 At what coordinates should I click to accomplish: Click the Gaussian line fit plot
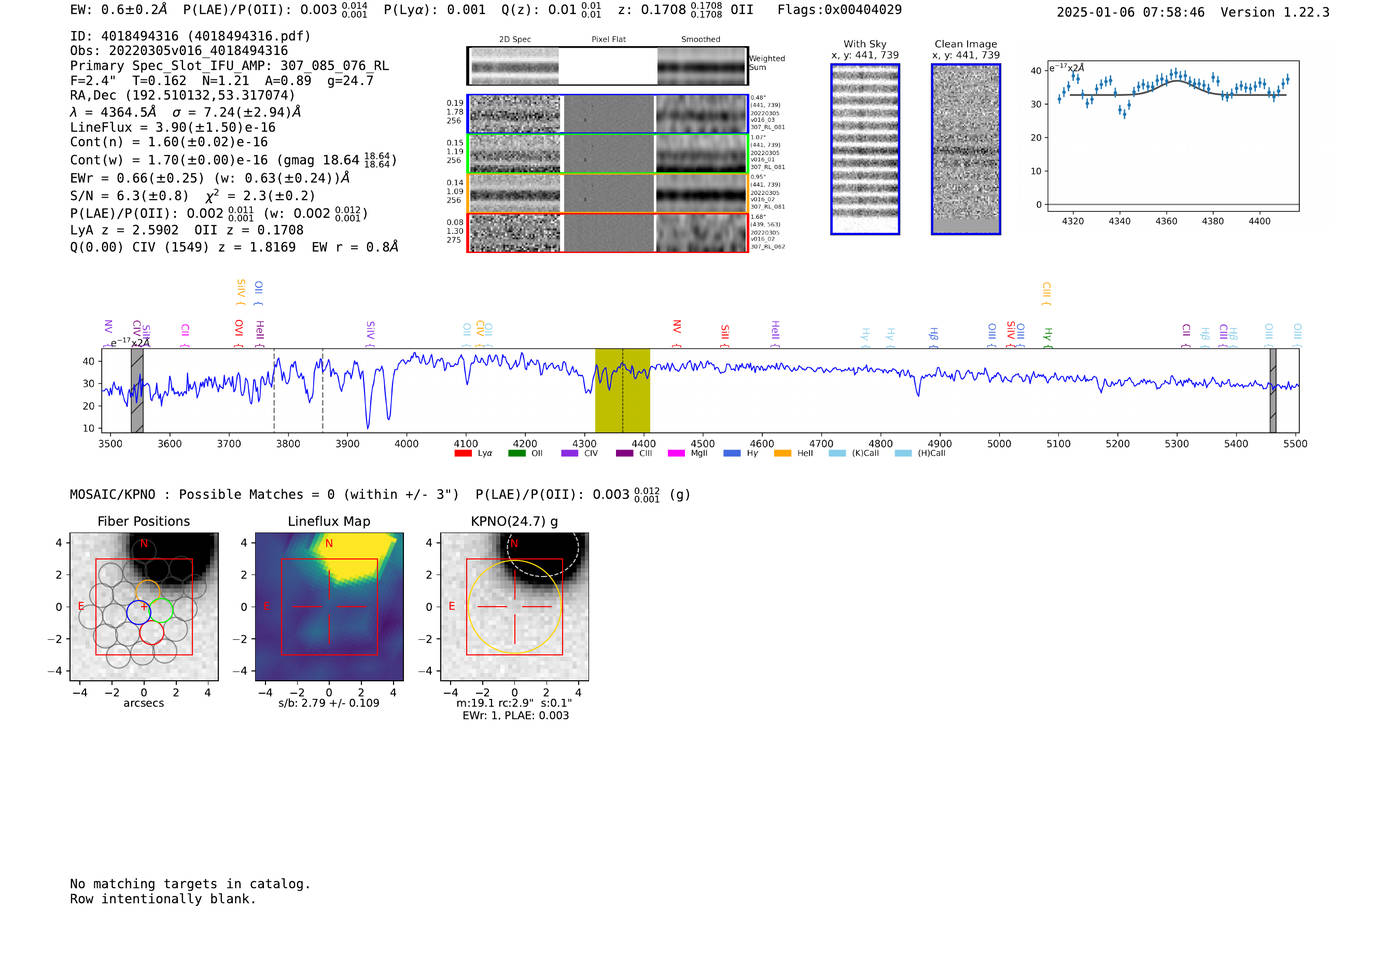(1173, 137)
